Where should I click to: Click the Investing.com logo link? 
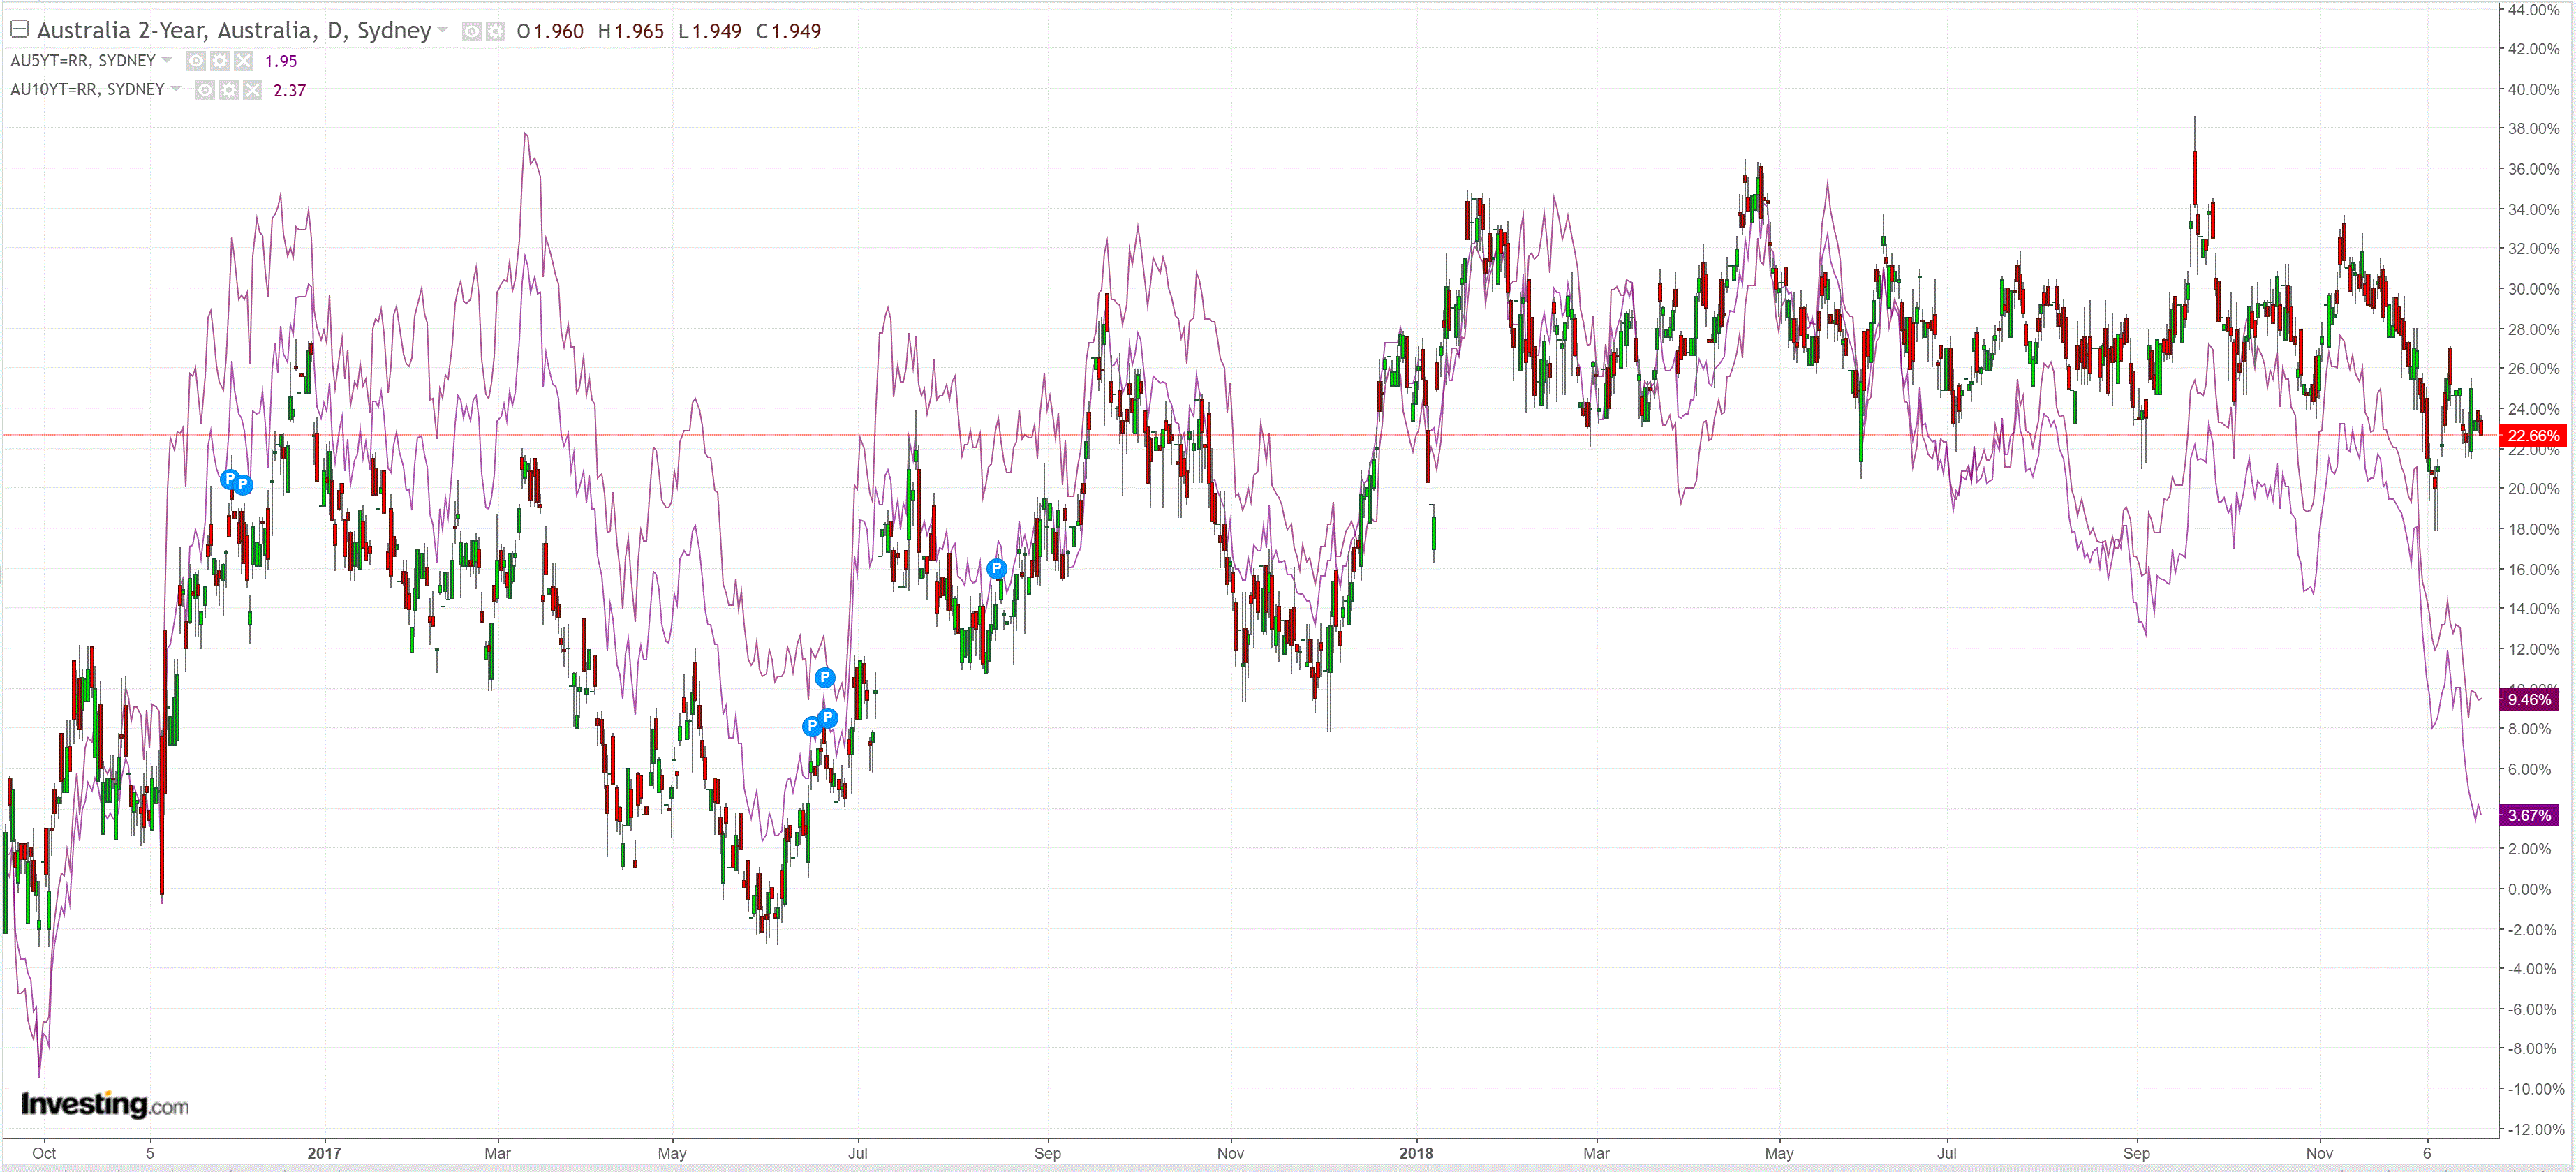coord(105,1104)
